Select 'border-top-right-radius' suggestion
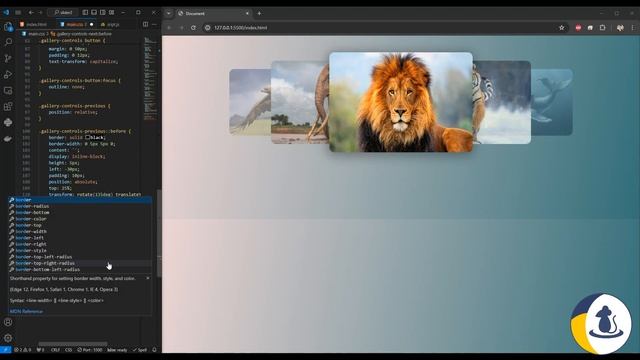The height and width of the screenshot is (360, 640). point(80,263)
